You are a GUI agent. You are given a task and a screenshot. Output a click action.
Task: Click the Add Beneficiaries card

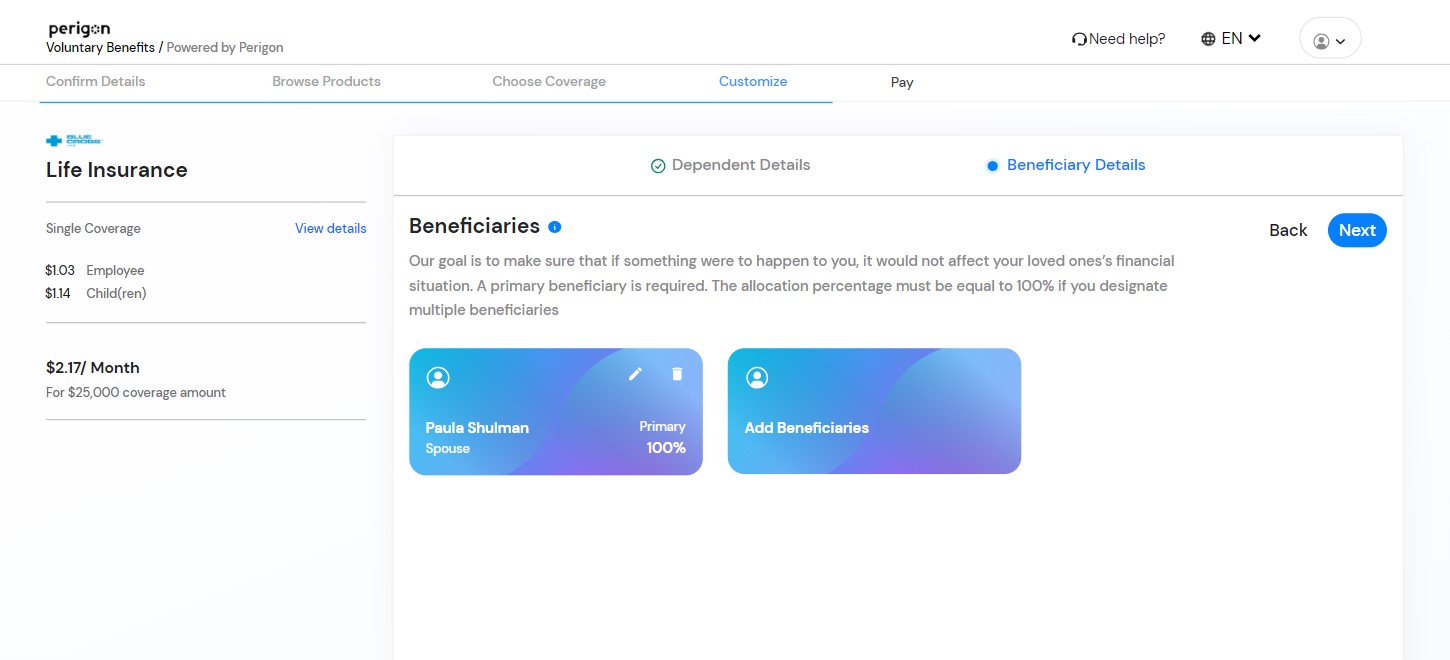[874, 411]
